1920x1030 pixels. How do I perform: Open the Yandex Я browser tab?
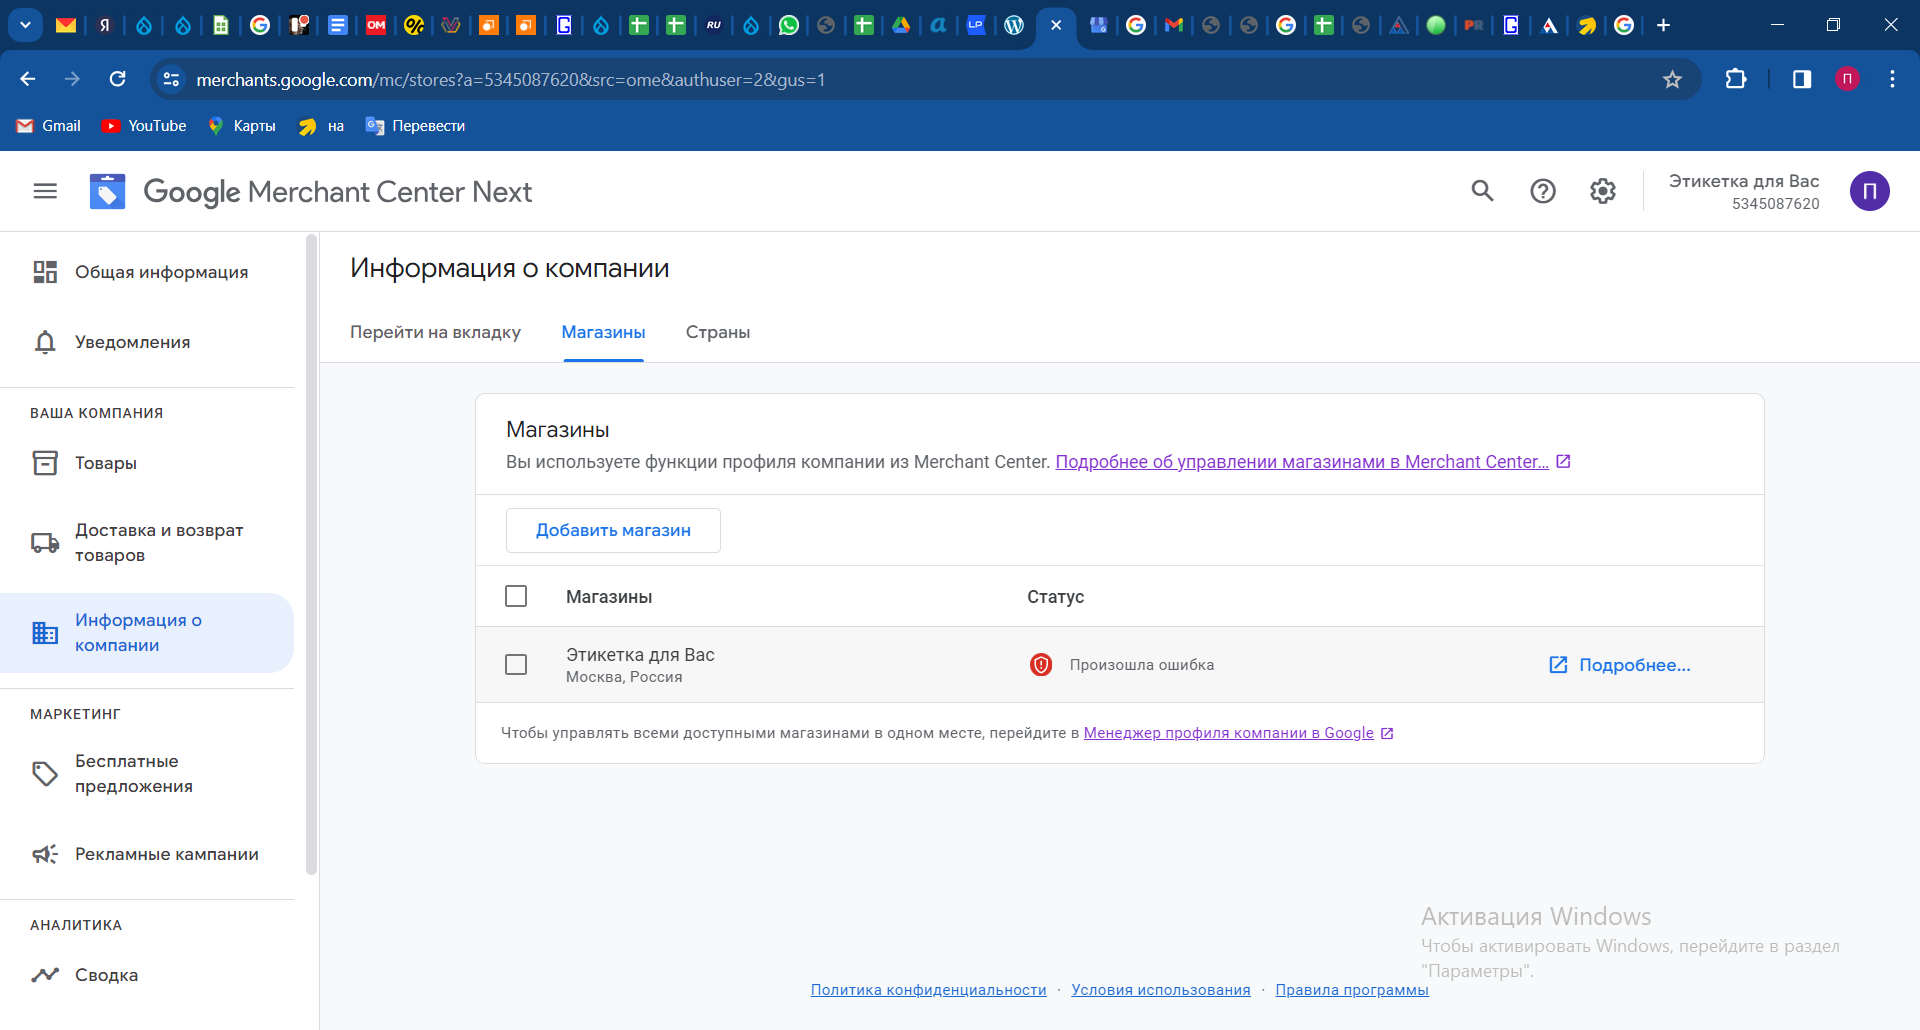click(105, 25)
